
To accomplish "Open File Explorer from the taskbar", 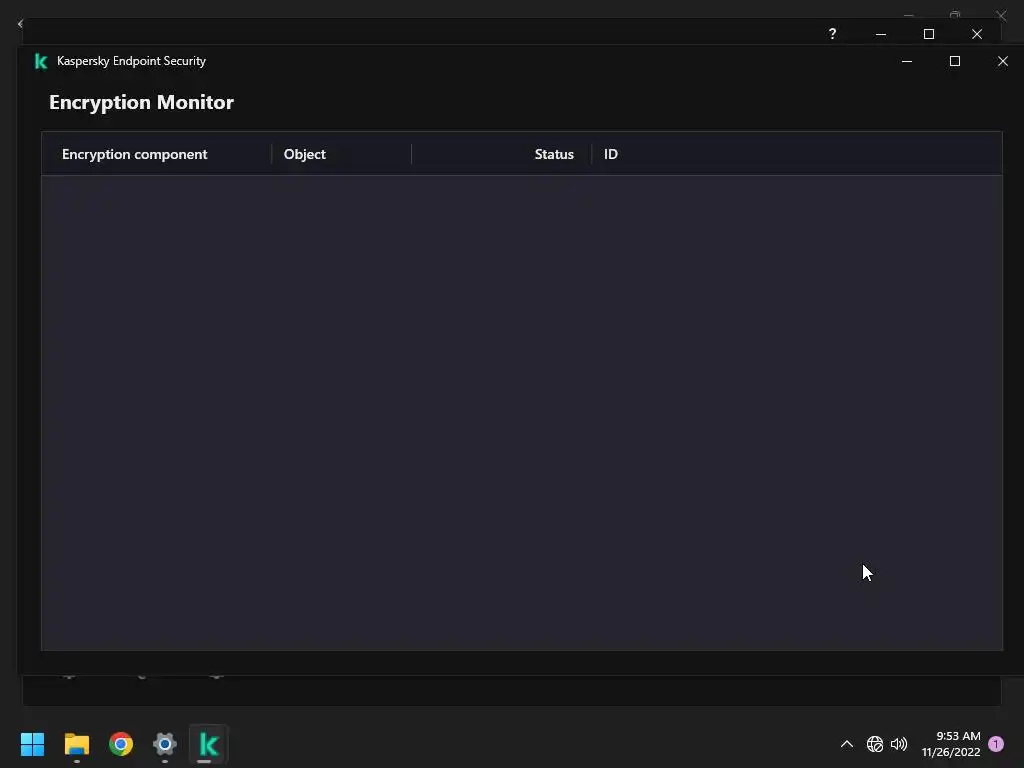I will pyautogui.click(x=76, y=744).
